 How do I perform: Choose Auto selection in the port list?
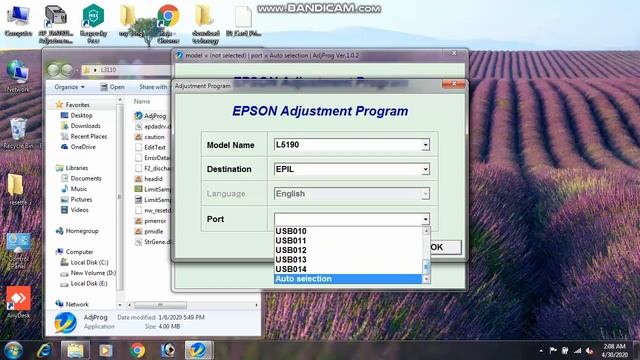(348, 279)
